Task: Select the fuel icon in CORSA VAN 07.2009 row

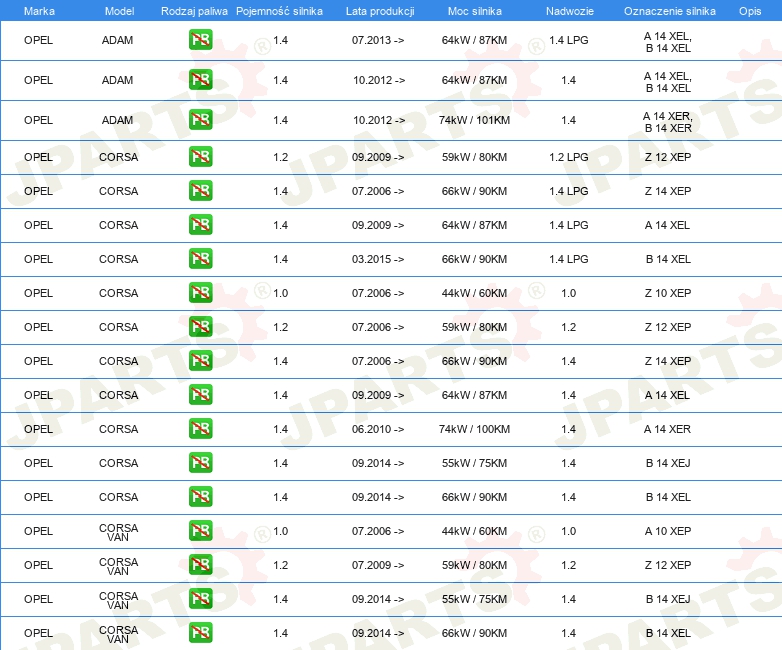Action: point(200,565)
